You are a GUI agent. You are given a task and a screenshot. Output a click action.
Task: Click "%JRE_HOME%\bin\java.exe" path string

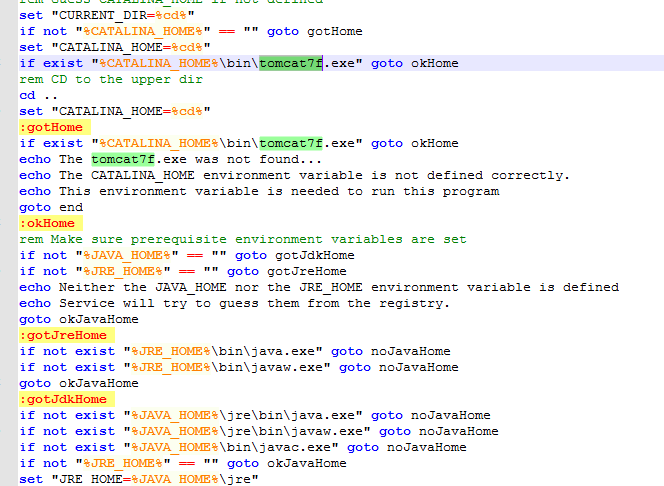pos(223,351)
